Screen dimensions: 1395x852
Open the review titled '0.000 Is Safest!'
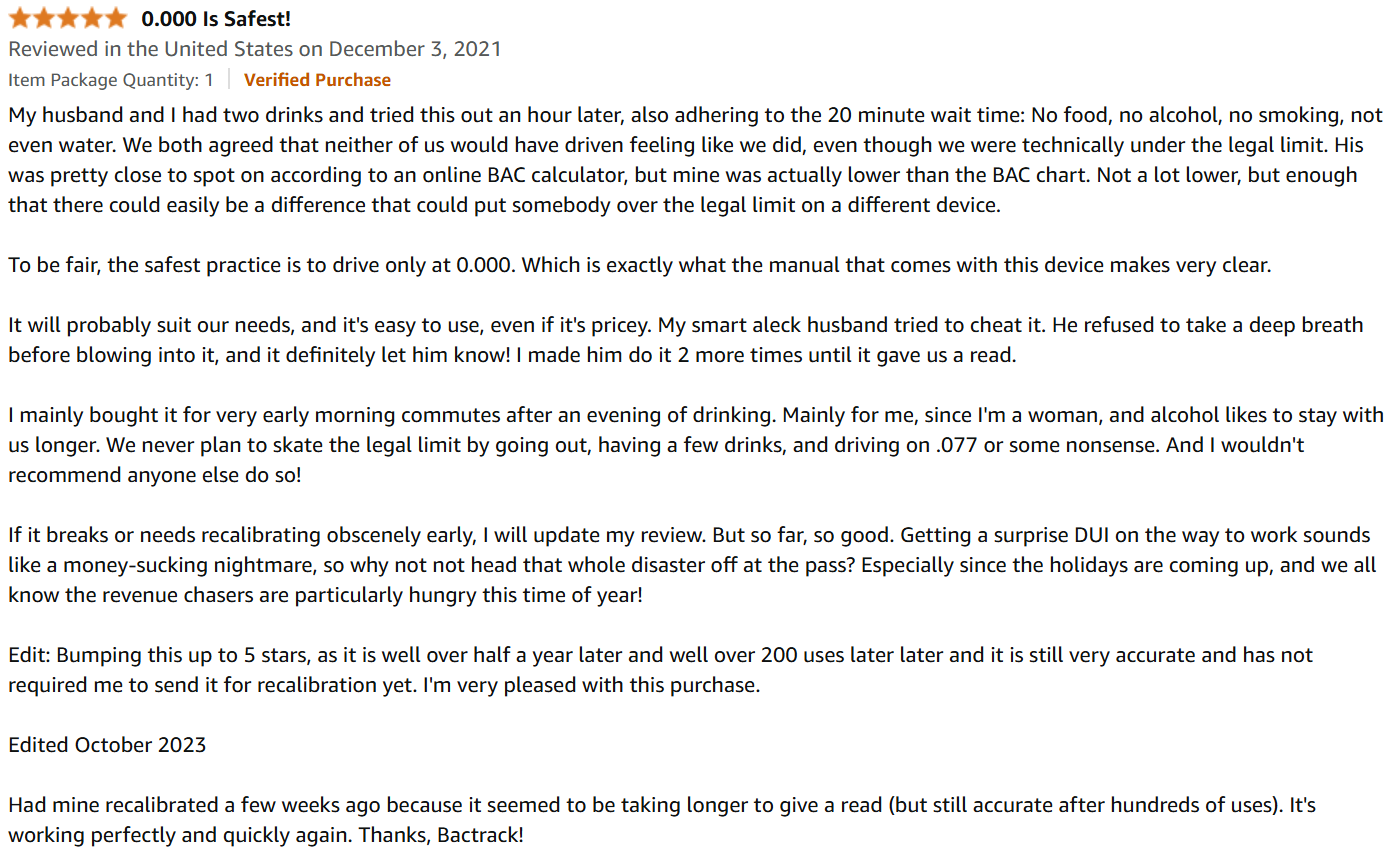(x=216, y=19)
